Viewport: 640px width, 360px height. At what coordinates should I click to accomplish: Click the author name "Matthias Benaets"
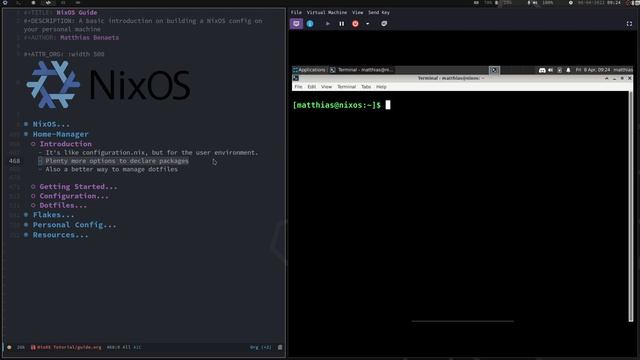pyautogui.click(x=89, y=38)
